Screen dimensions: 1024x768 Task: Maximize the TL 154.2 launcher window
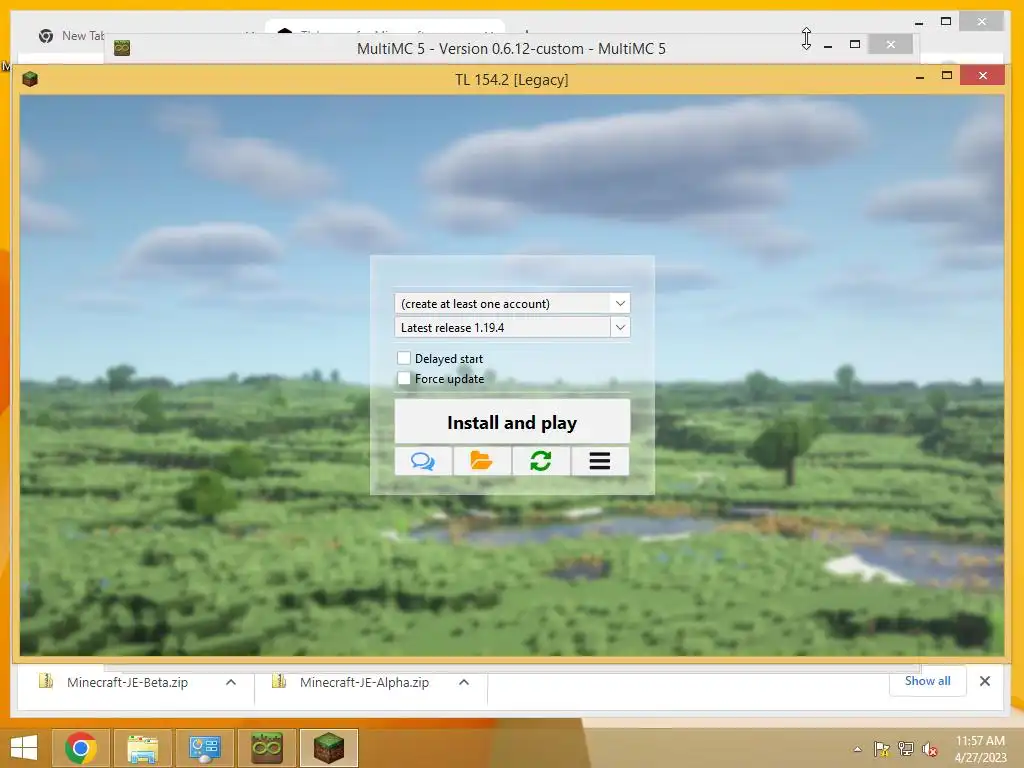coord(947,76)
